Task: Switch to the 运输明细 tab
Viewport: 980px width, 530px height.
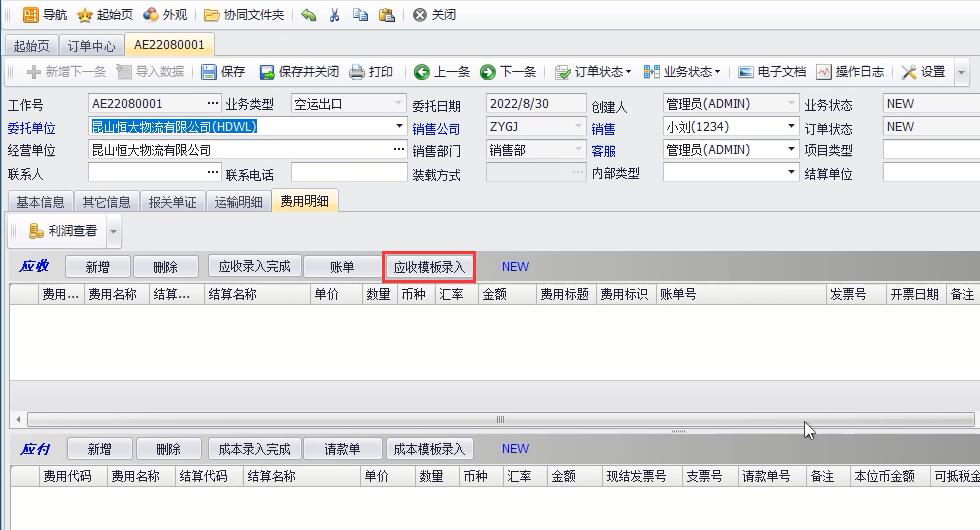Action: pyautogui.click(x=238, y=202)
